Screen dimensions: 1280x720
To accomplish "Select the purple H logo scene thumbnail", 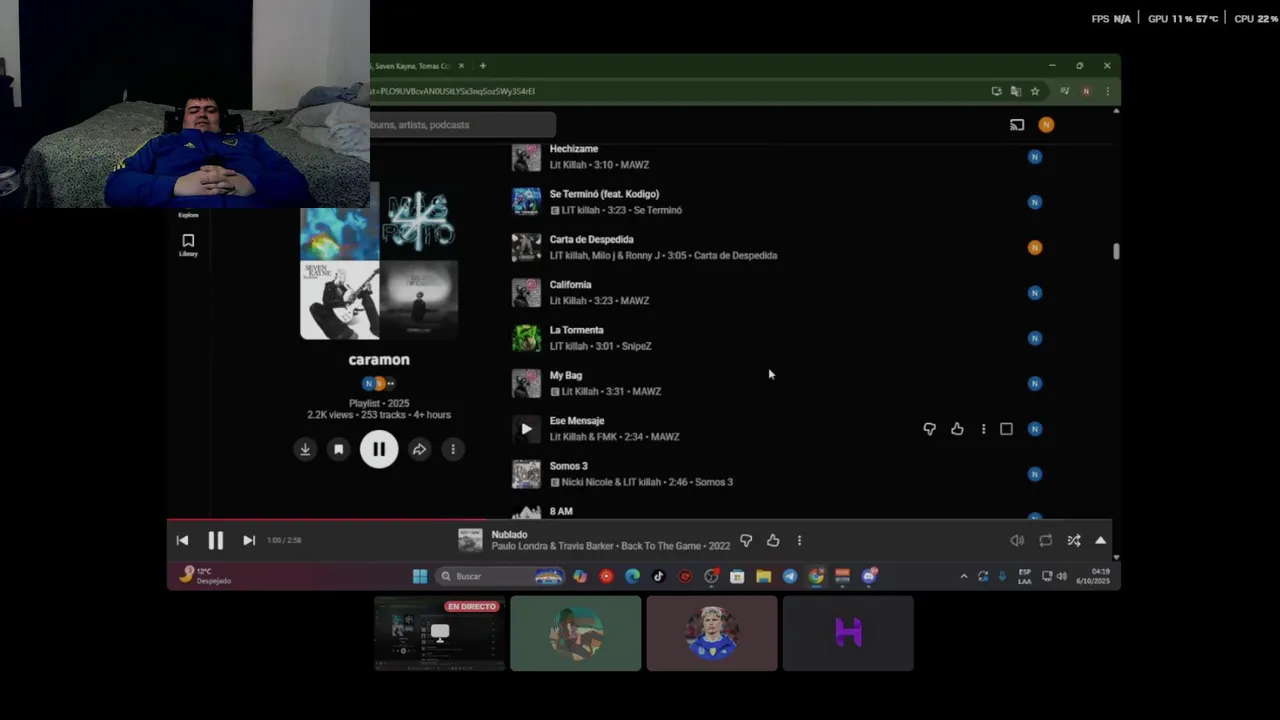I will pyautogui.click(x=848, y=633).
